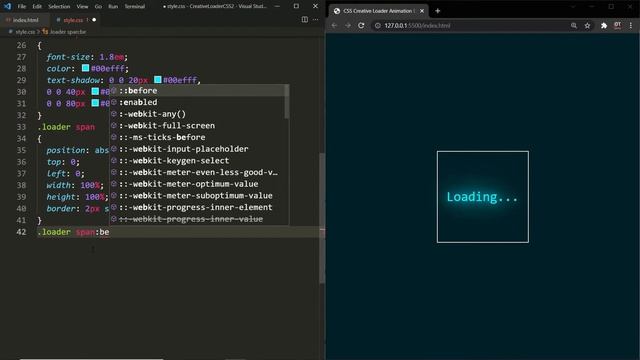Screen dimensions: 640x360
Task: Click the editor vertical scrollbar
Action: pos(322,218)
